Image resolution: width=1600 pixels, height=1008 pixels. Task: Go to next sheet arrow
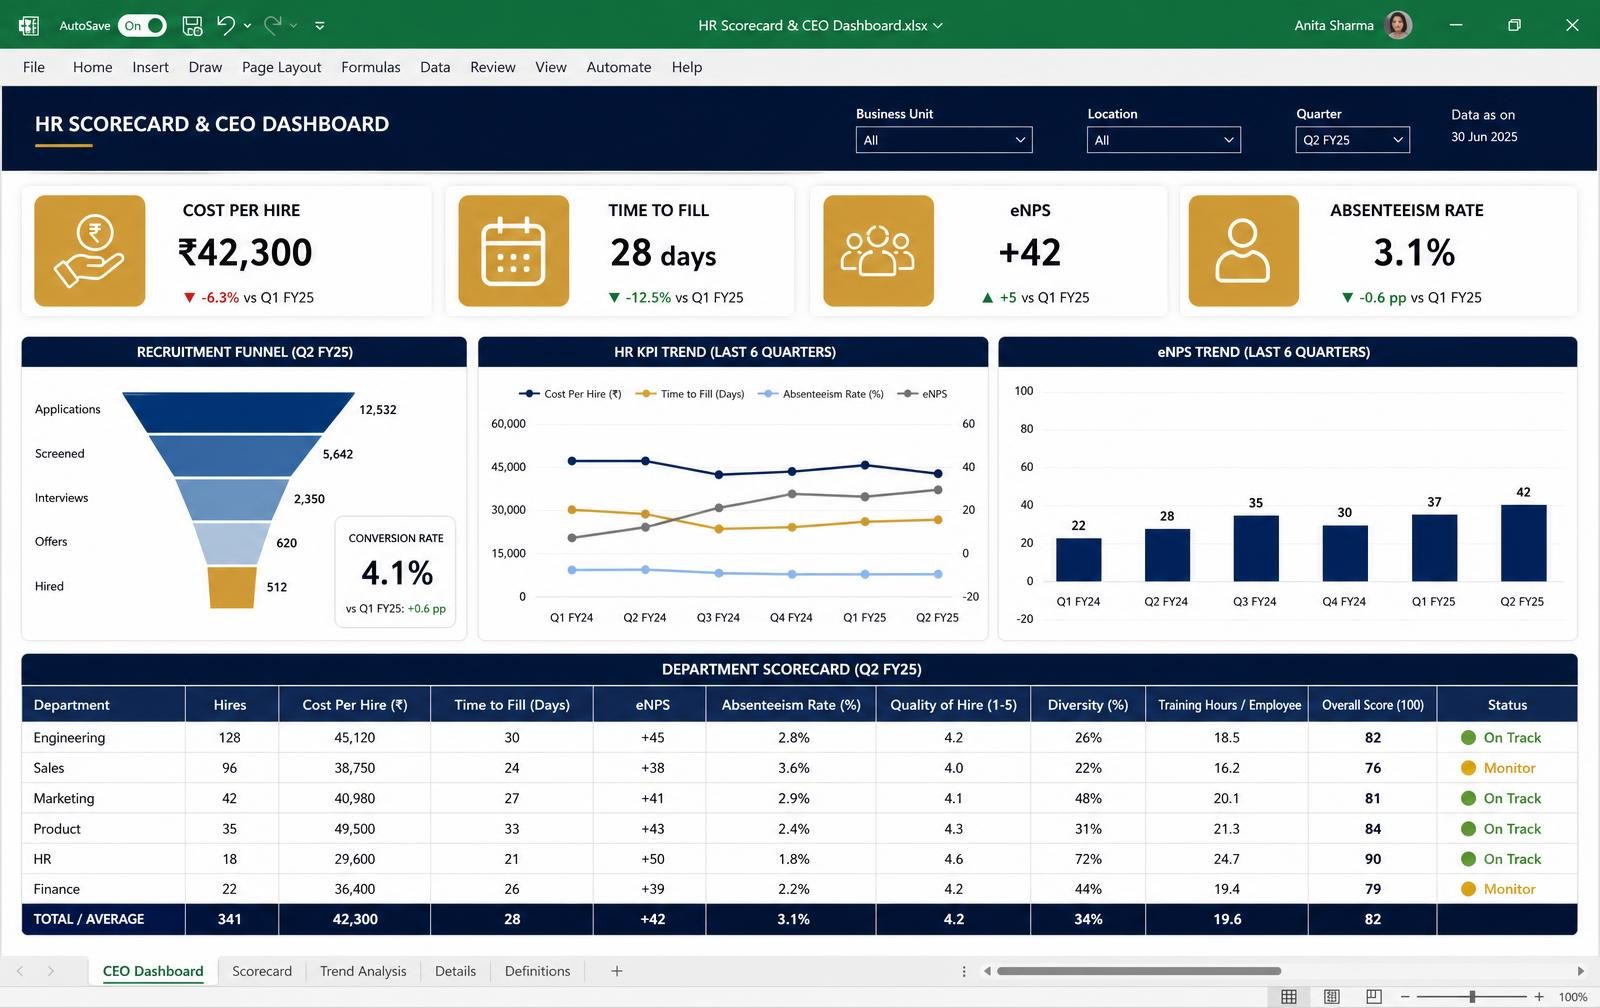[51, 971]
